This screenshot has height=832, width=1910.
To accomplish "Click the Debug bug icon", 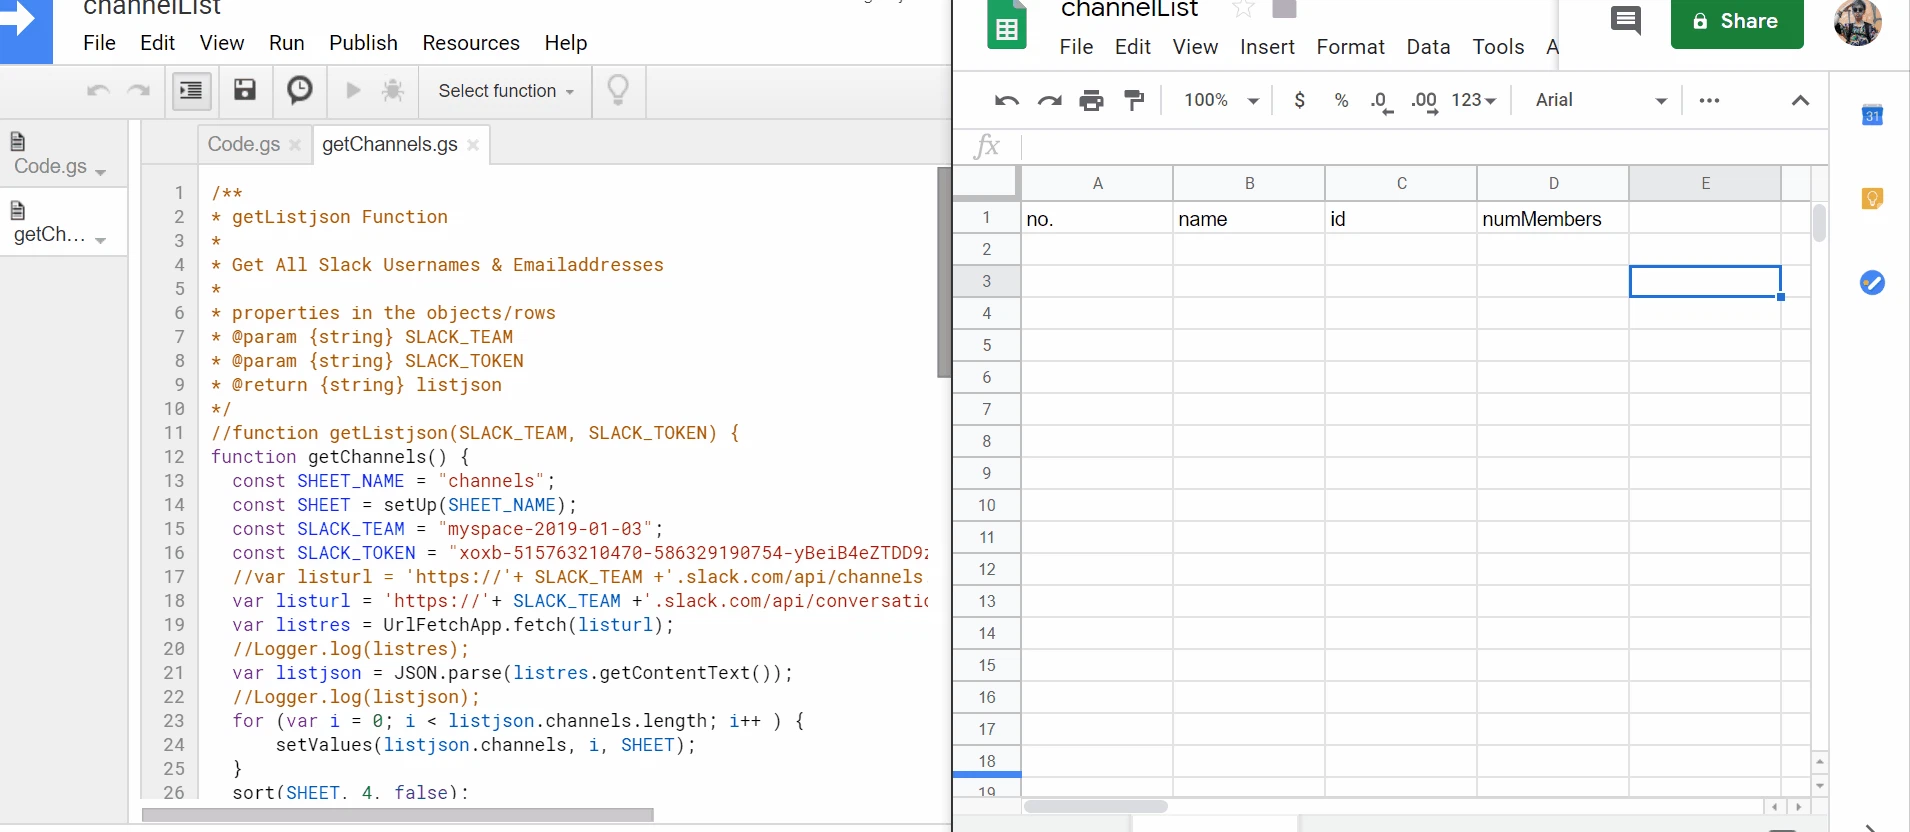I will tap(393, 91).
